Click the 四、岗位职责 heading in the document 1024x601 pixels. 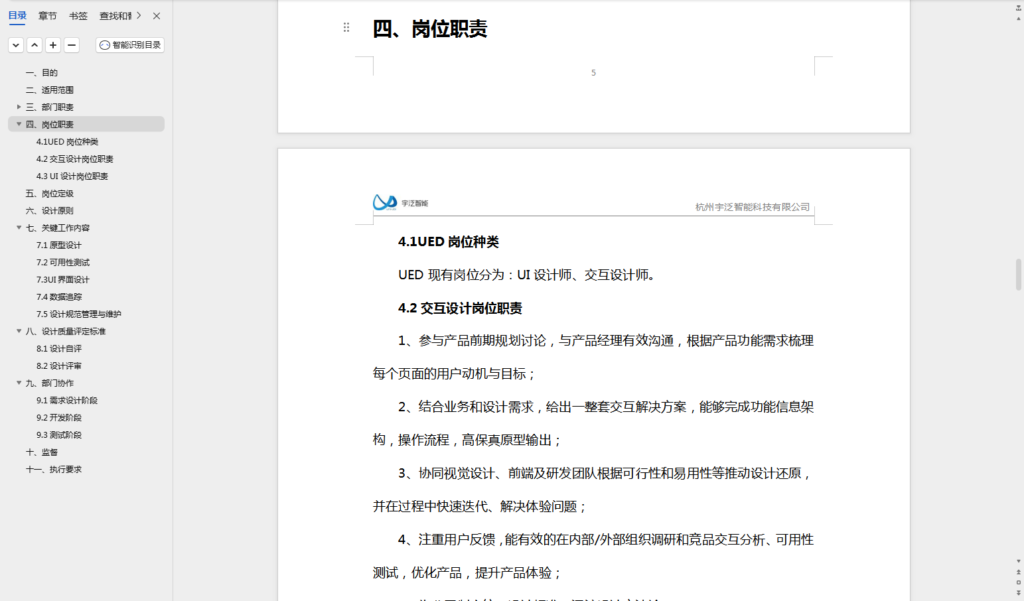430,29
